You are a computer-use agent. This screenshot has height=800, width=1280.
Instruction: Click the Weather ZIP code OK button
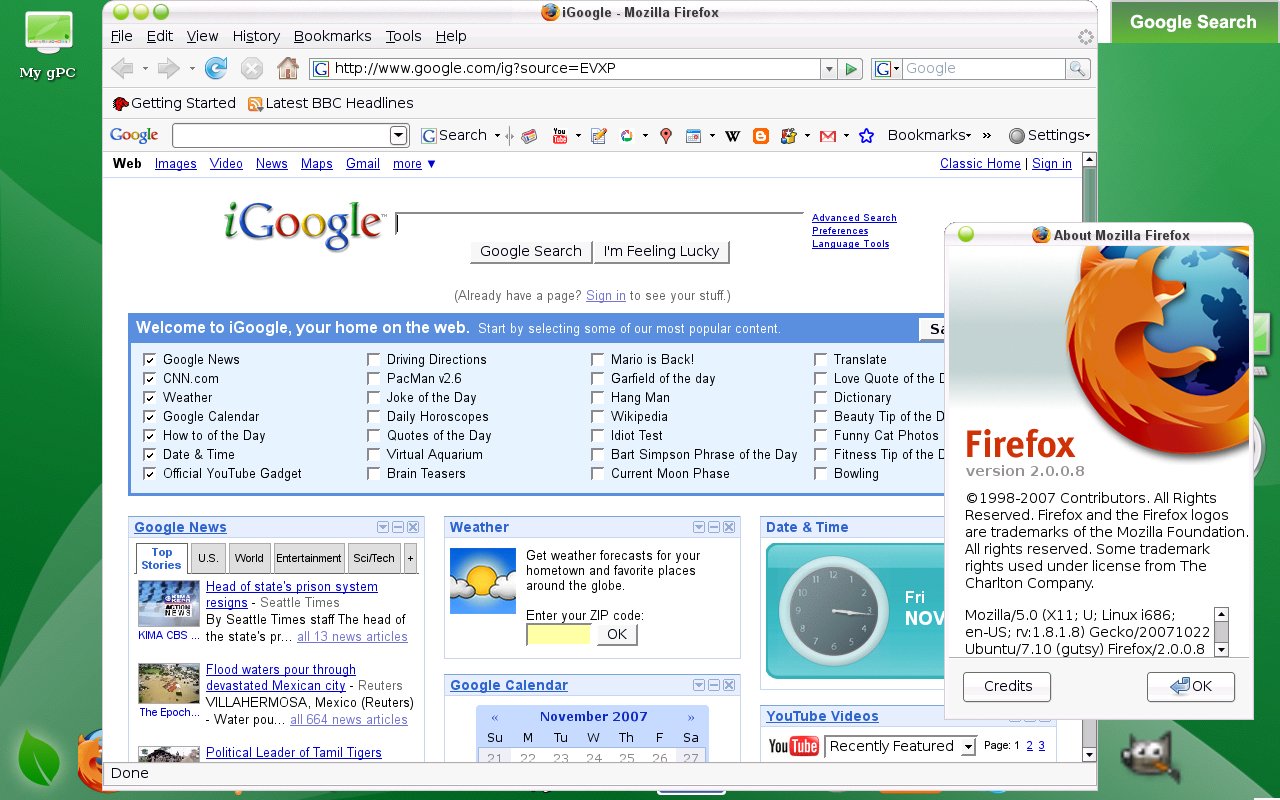(617, 634)
